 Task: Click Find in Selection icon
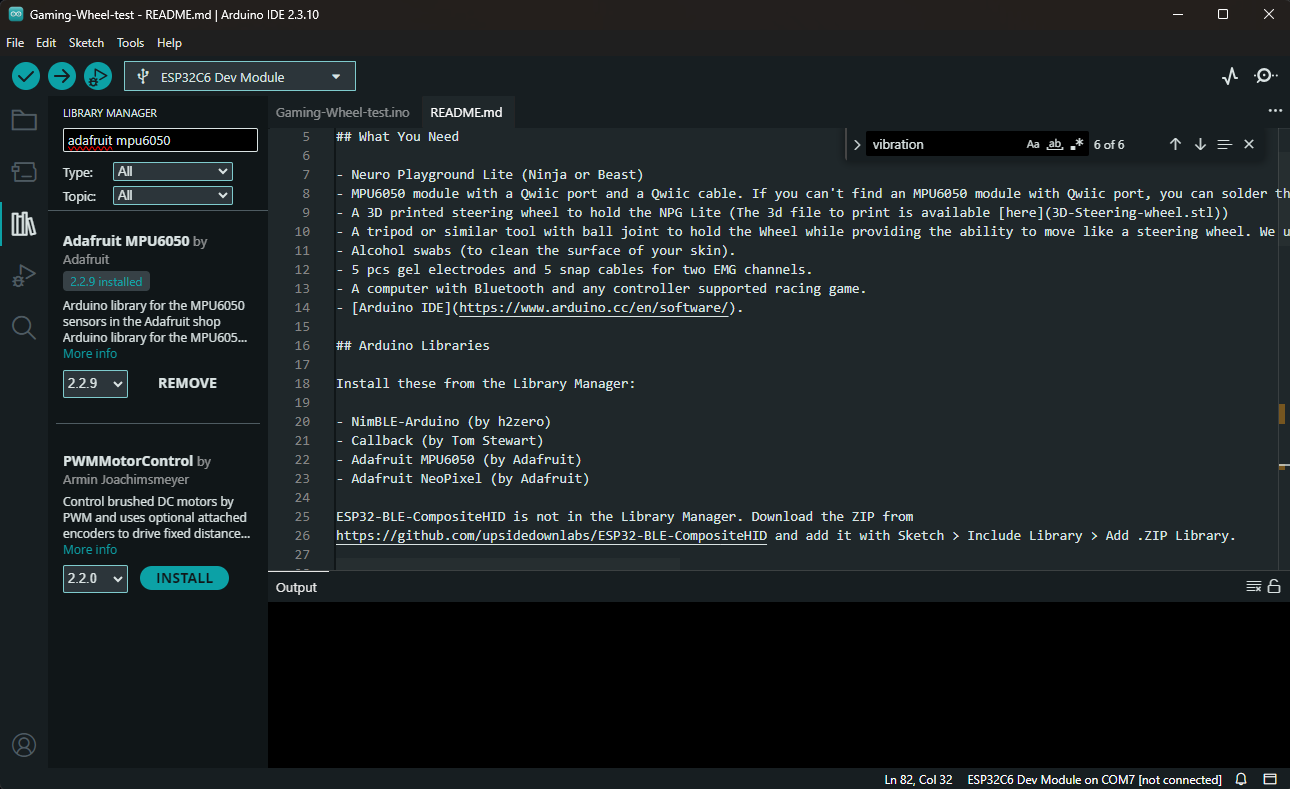click(1225, 144)
